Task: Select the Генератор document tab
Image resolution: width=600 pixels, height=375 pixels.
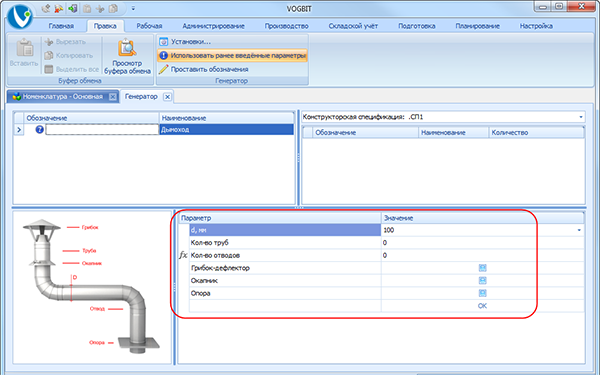Action: tap(141, 96)
